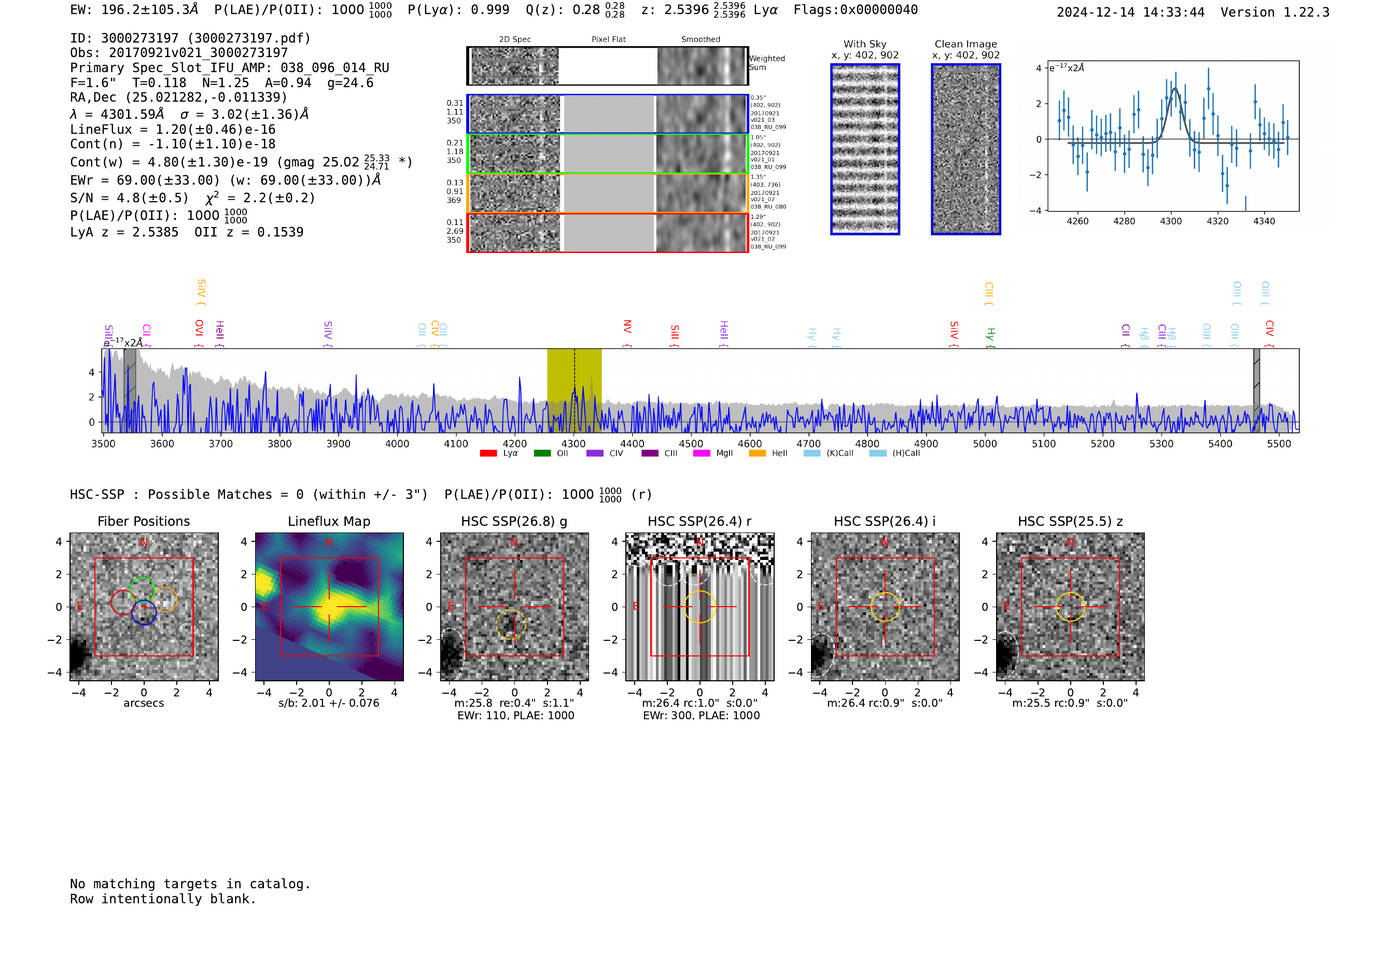The image size is (1400, 953).
Task: Click the 'Version 1.22.3' text
Action: [x=1275, y=12]
